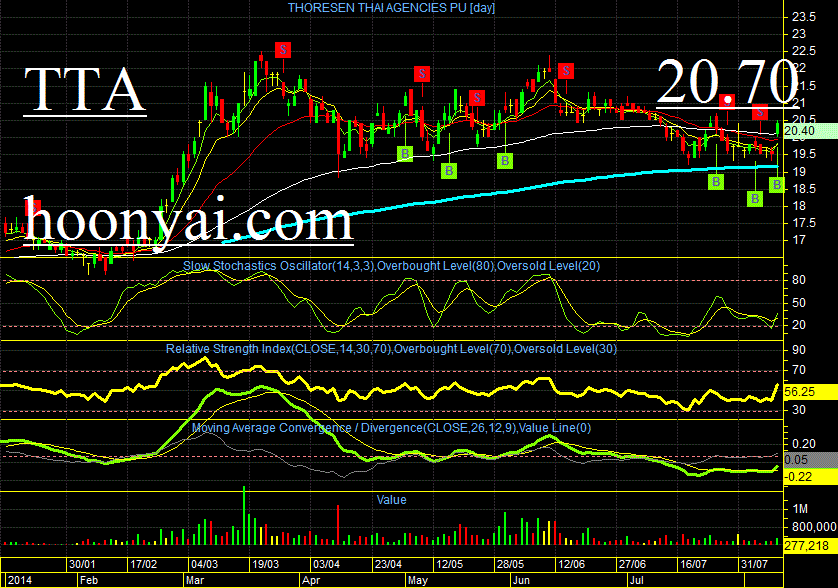The image size is (838, 588).
Task: Click the Feb month label
Action: (x=89, y=580)
